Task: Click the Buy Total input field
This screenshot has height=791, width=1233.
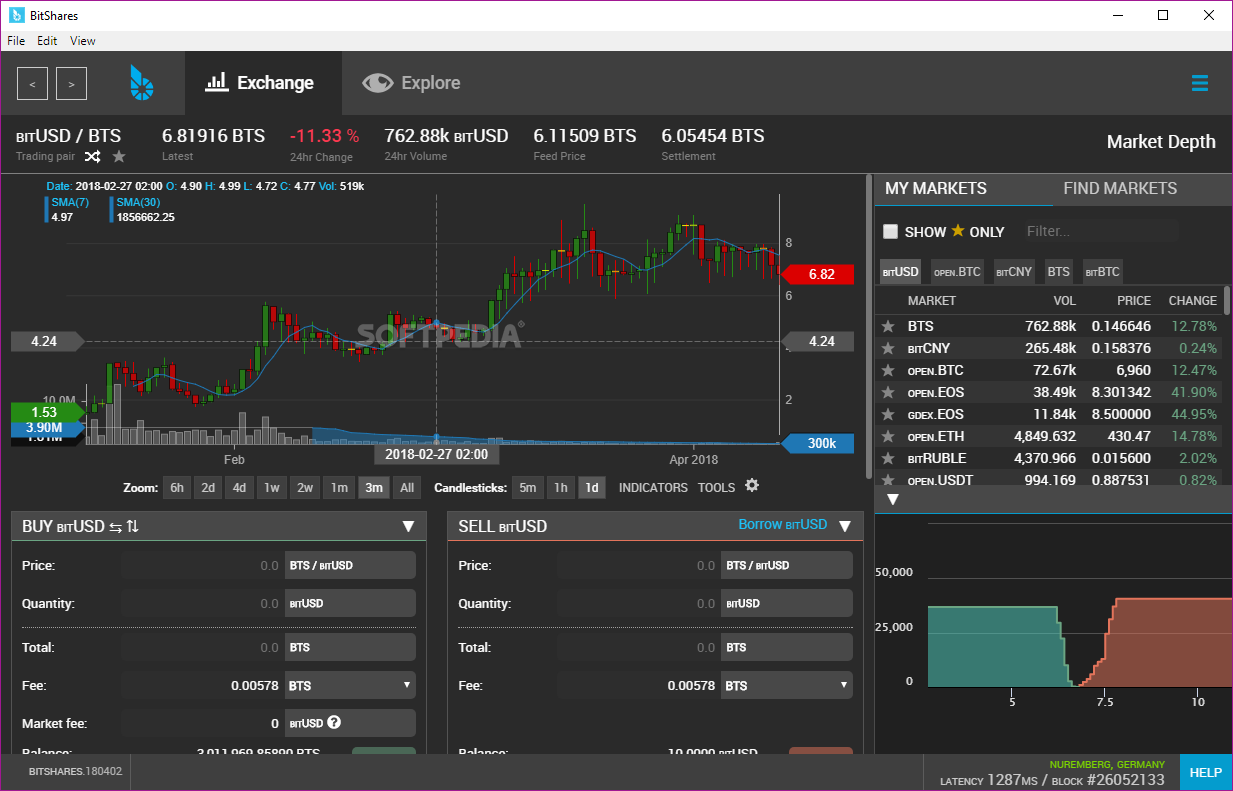Action: click(203, 647)
